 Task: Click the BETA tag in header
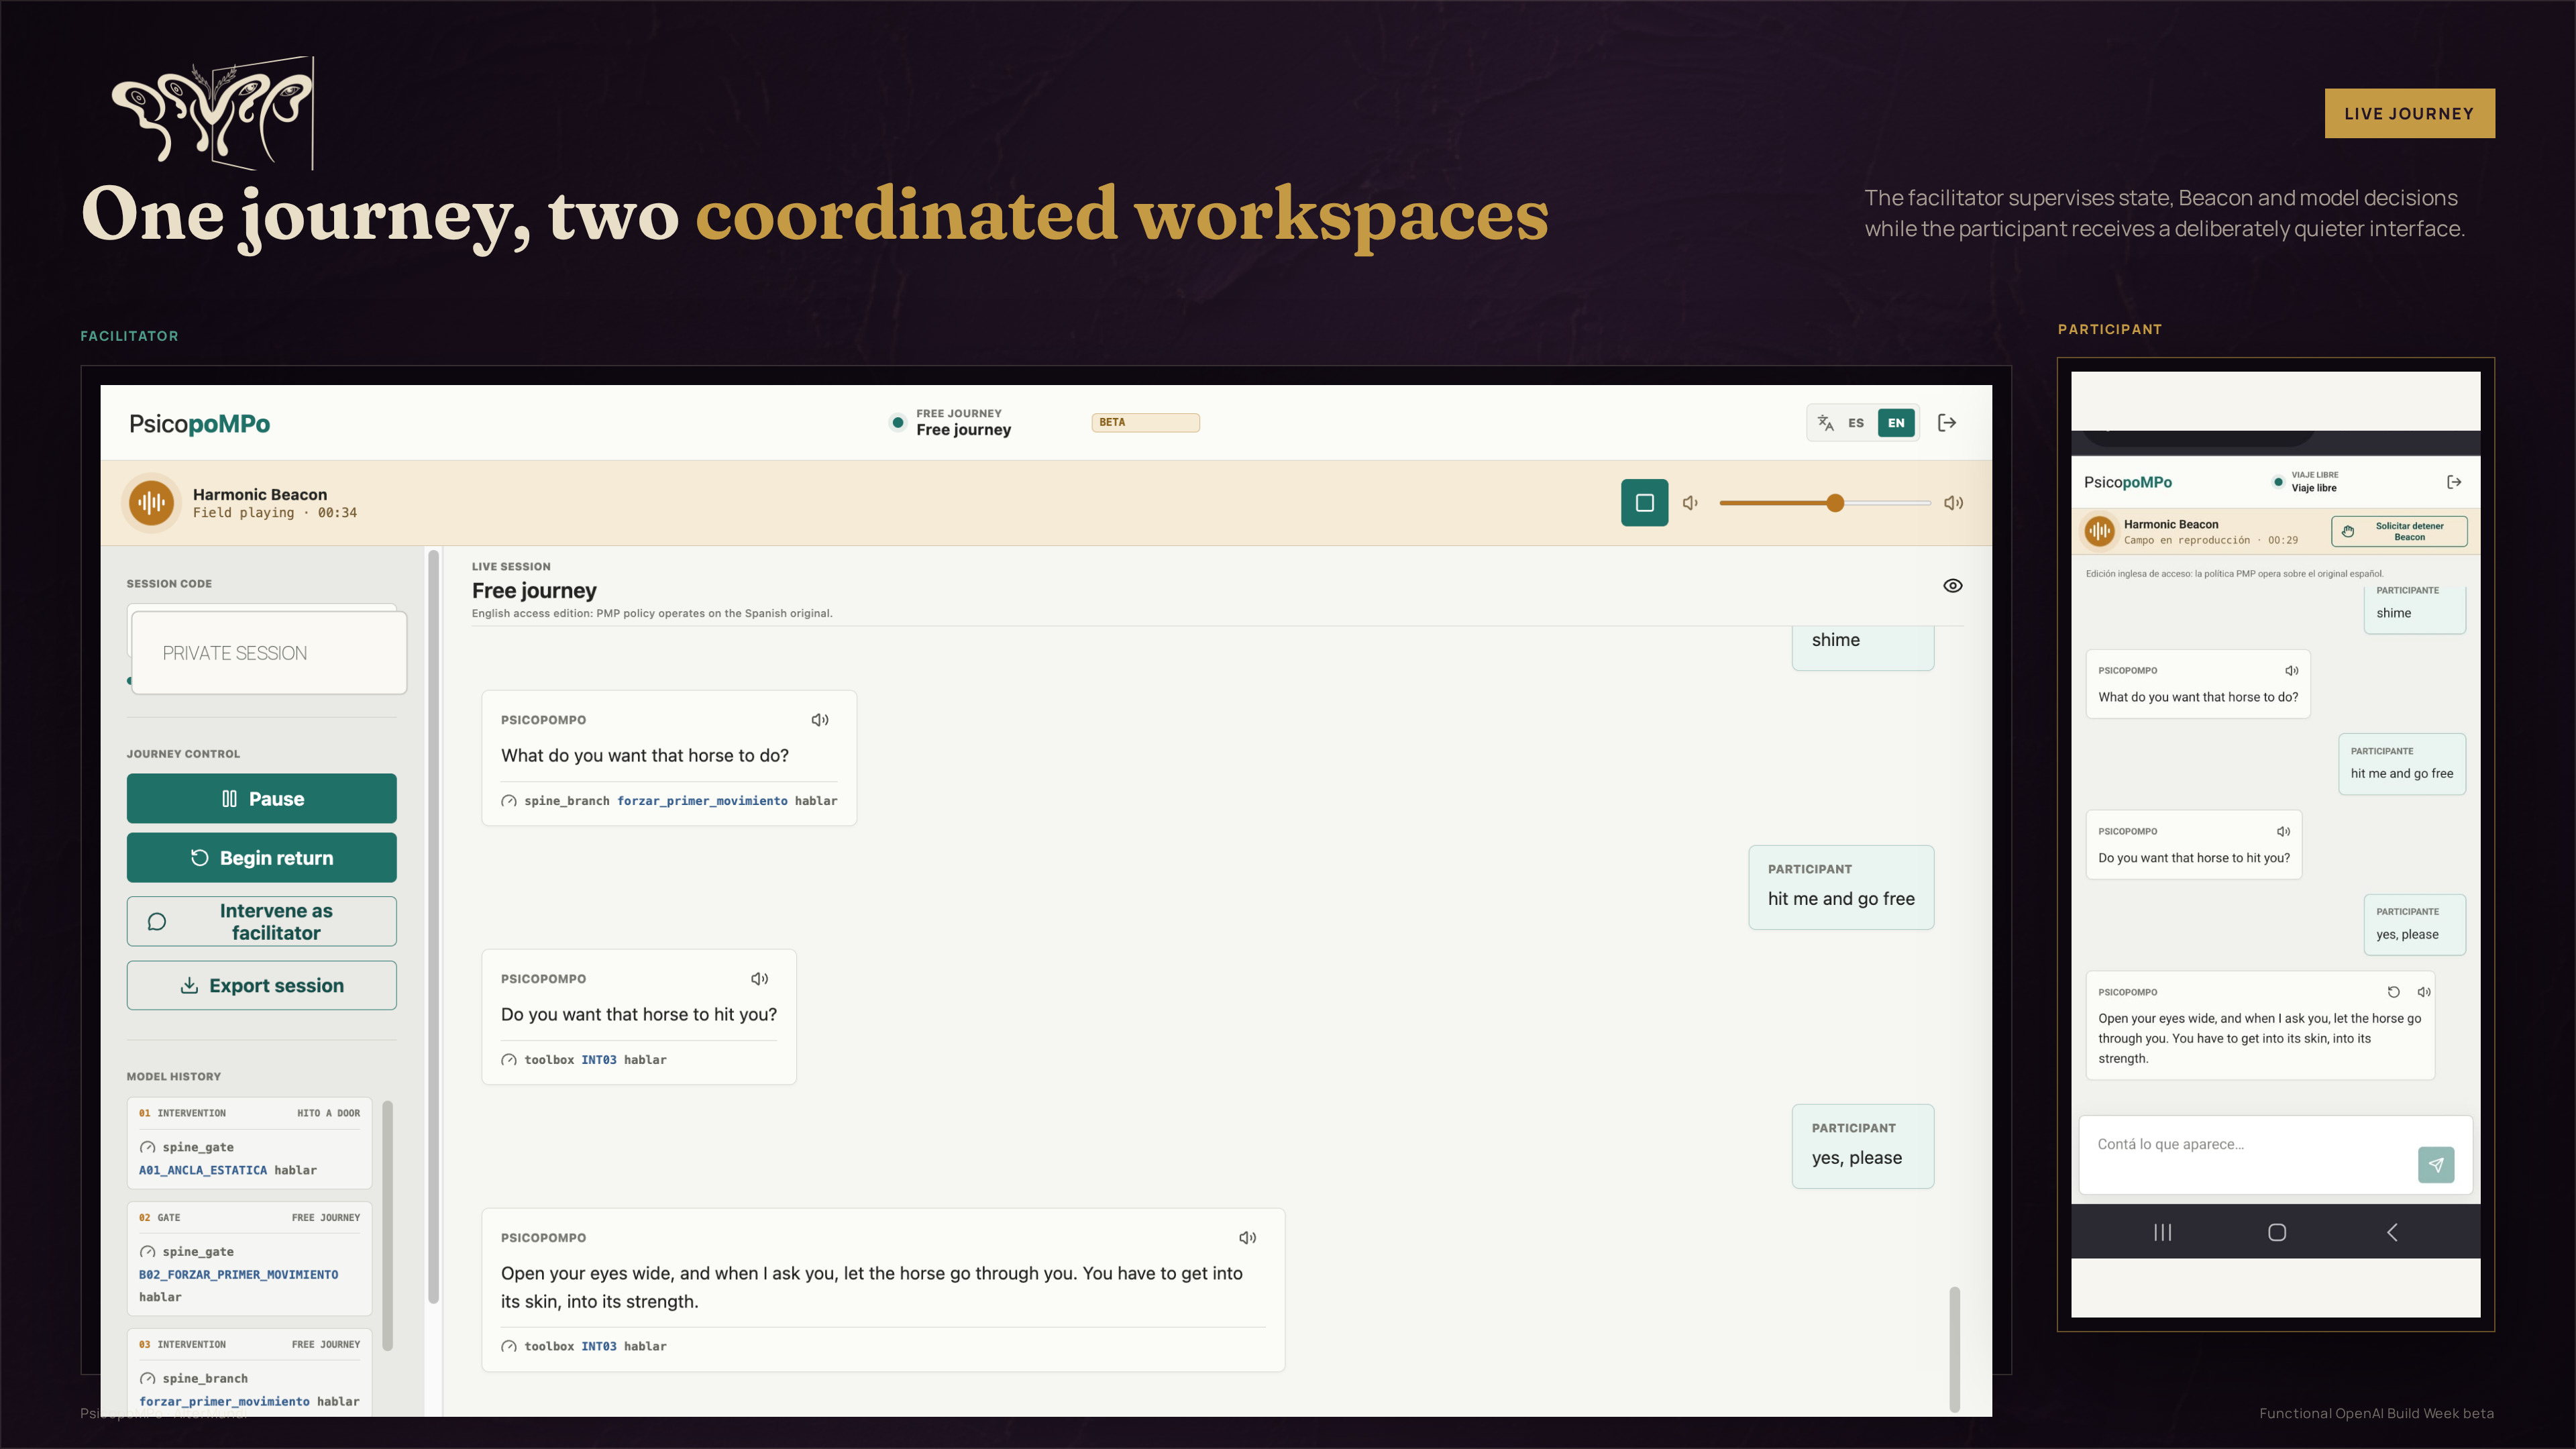1145,422
